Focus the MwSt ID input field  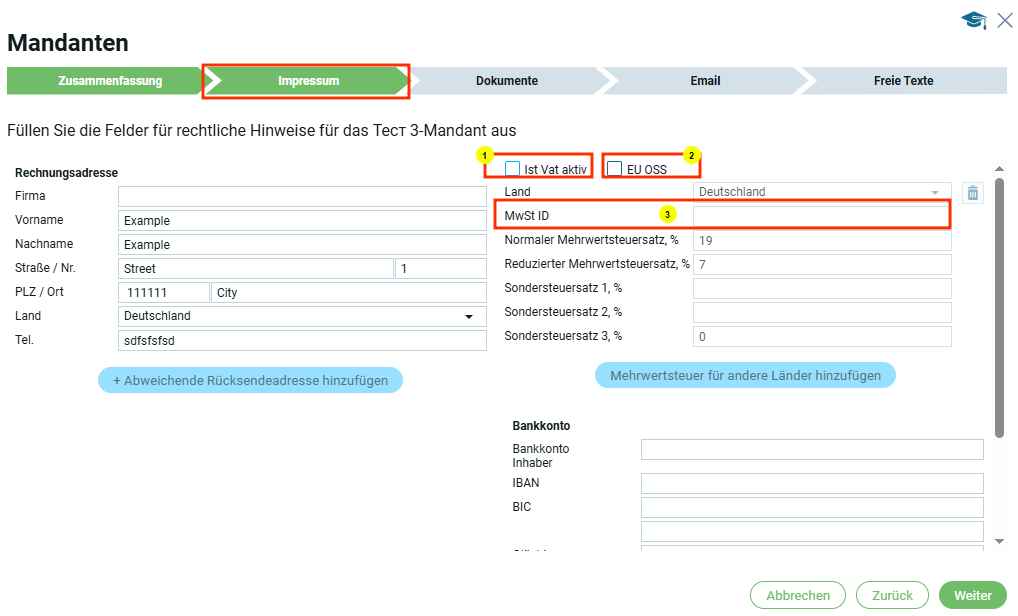820,216
